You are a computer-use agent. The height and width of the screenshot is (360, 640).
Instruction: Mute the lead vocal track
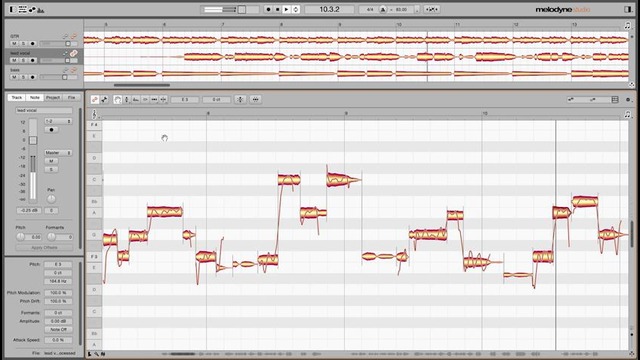(14, 60)
